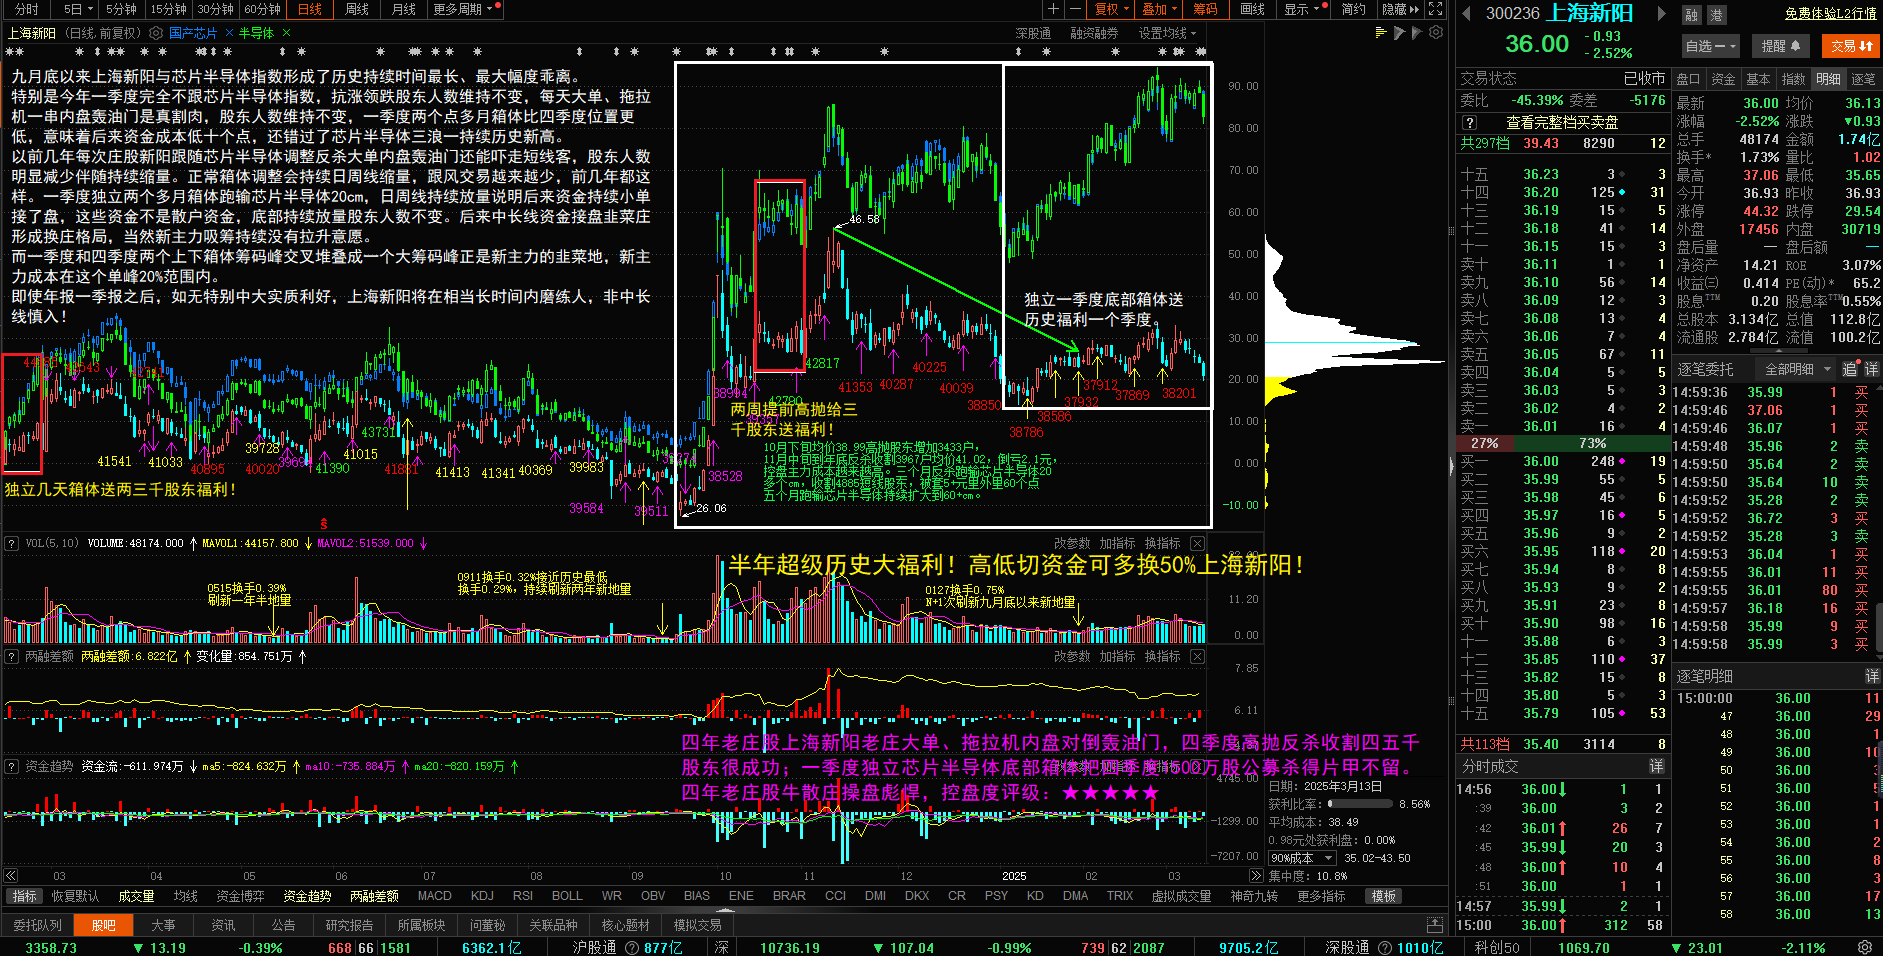Click the orange 交易 trade button
1883x956 pixels.
(x=1850, y=46)
